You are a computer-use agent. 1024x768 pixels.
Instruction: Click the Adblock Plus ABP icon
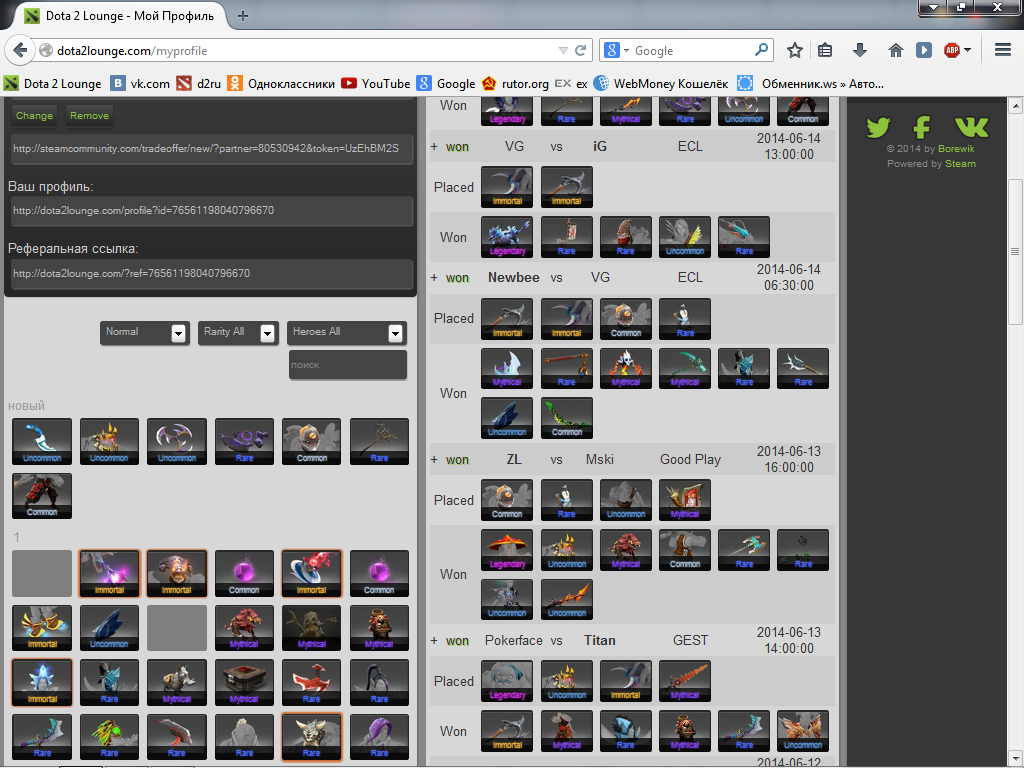(952, 50)
